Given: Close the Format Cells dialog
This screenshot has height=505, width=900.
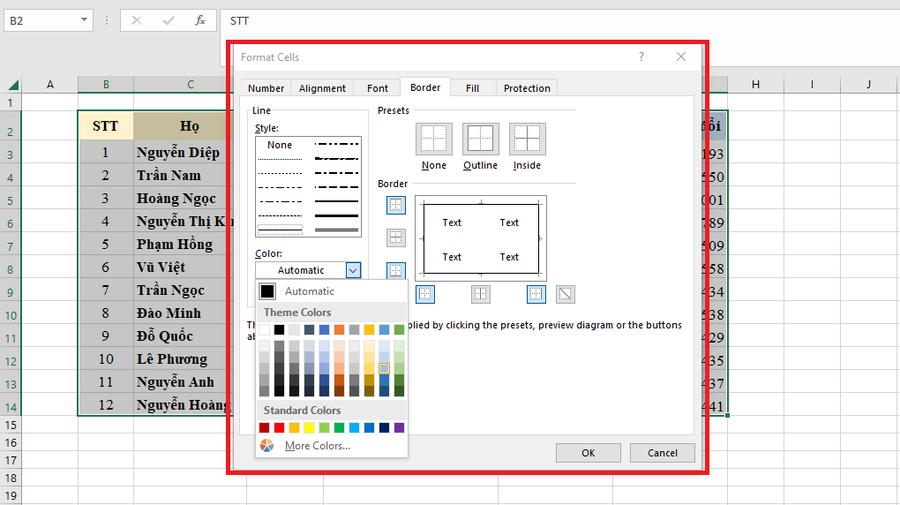Looking at the screenshot, I should (x=681, y=57).
